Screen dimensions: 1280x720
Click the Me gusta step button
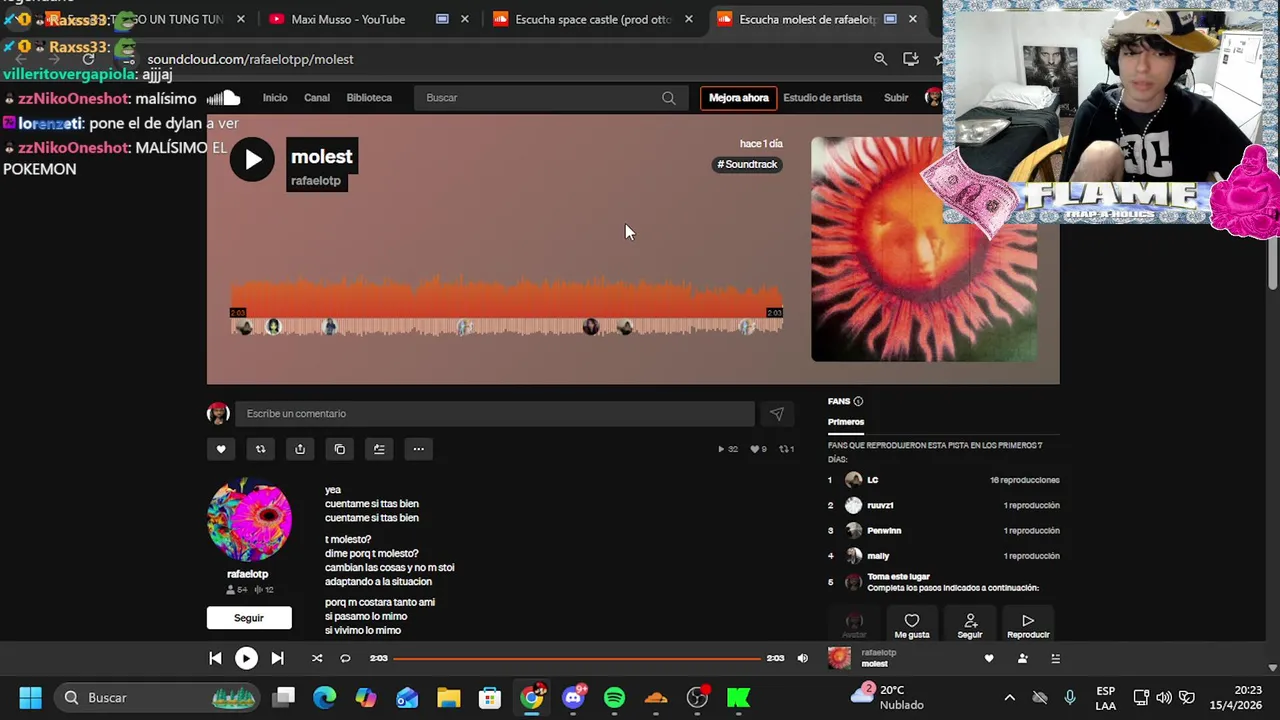(912, 626)
